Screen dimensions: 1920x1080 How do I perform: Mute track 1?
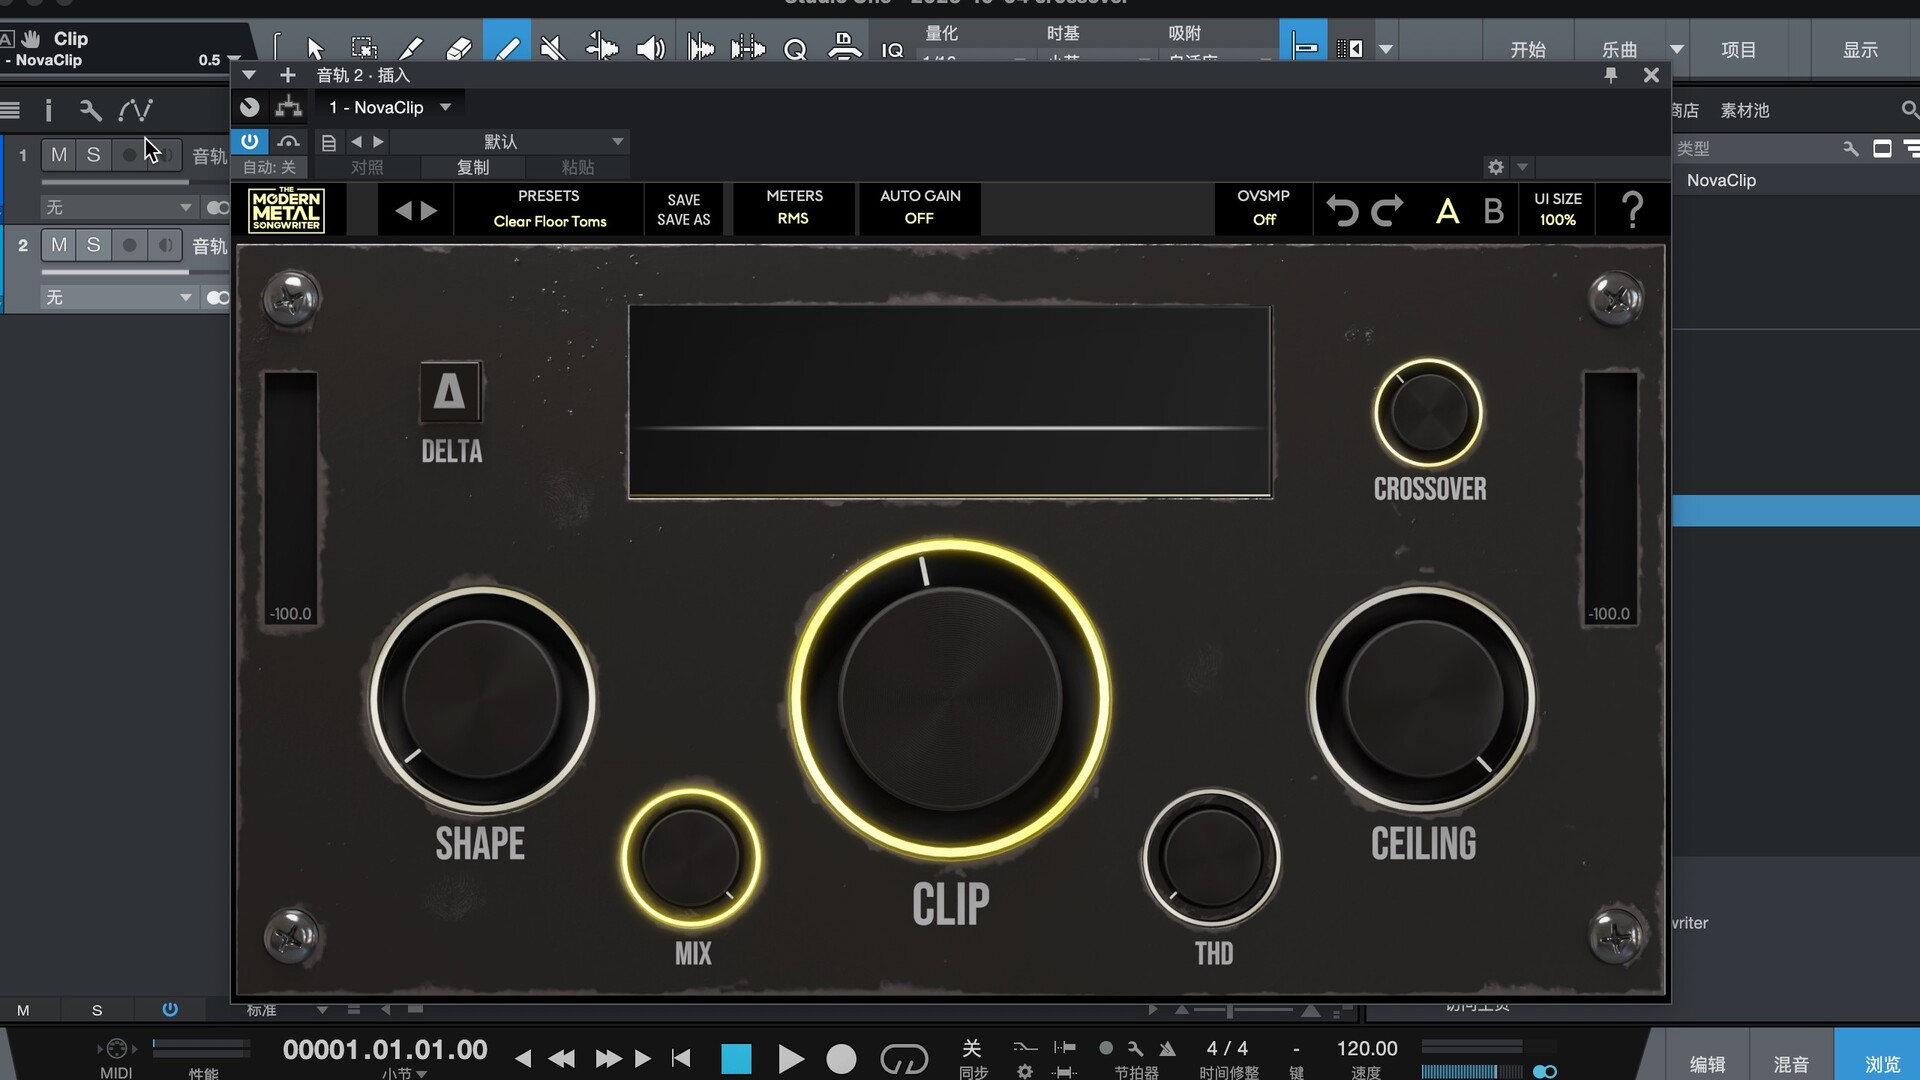click(59, 155)
